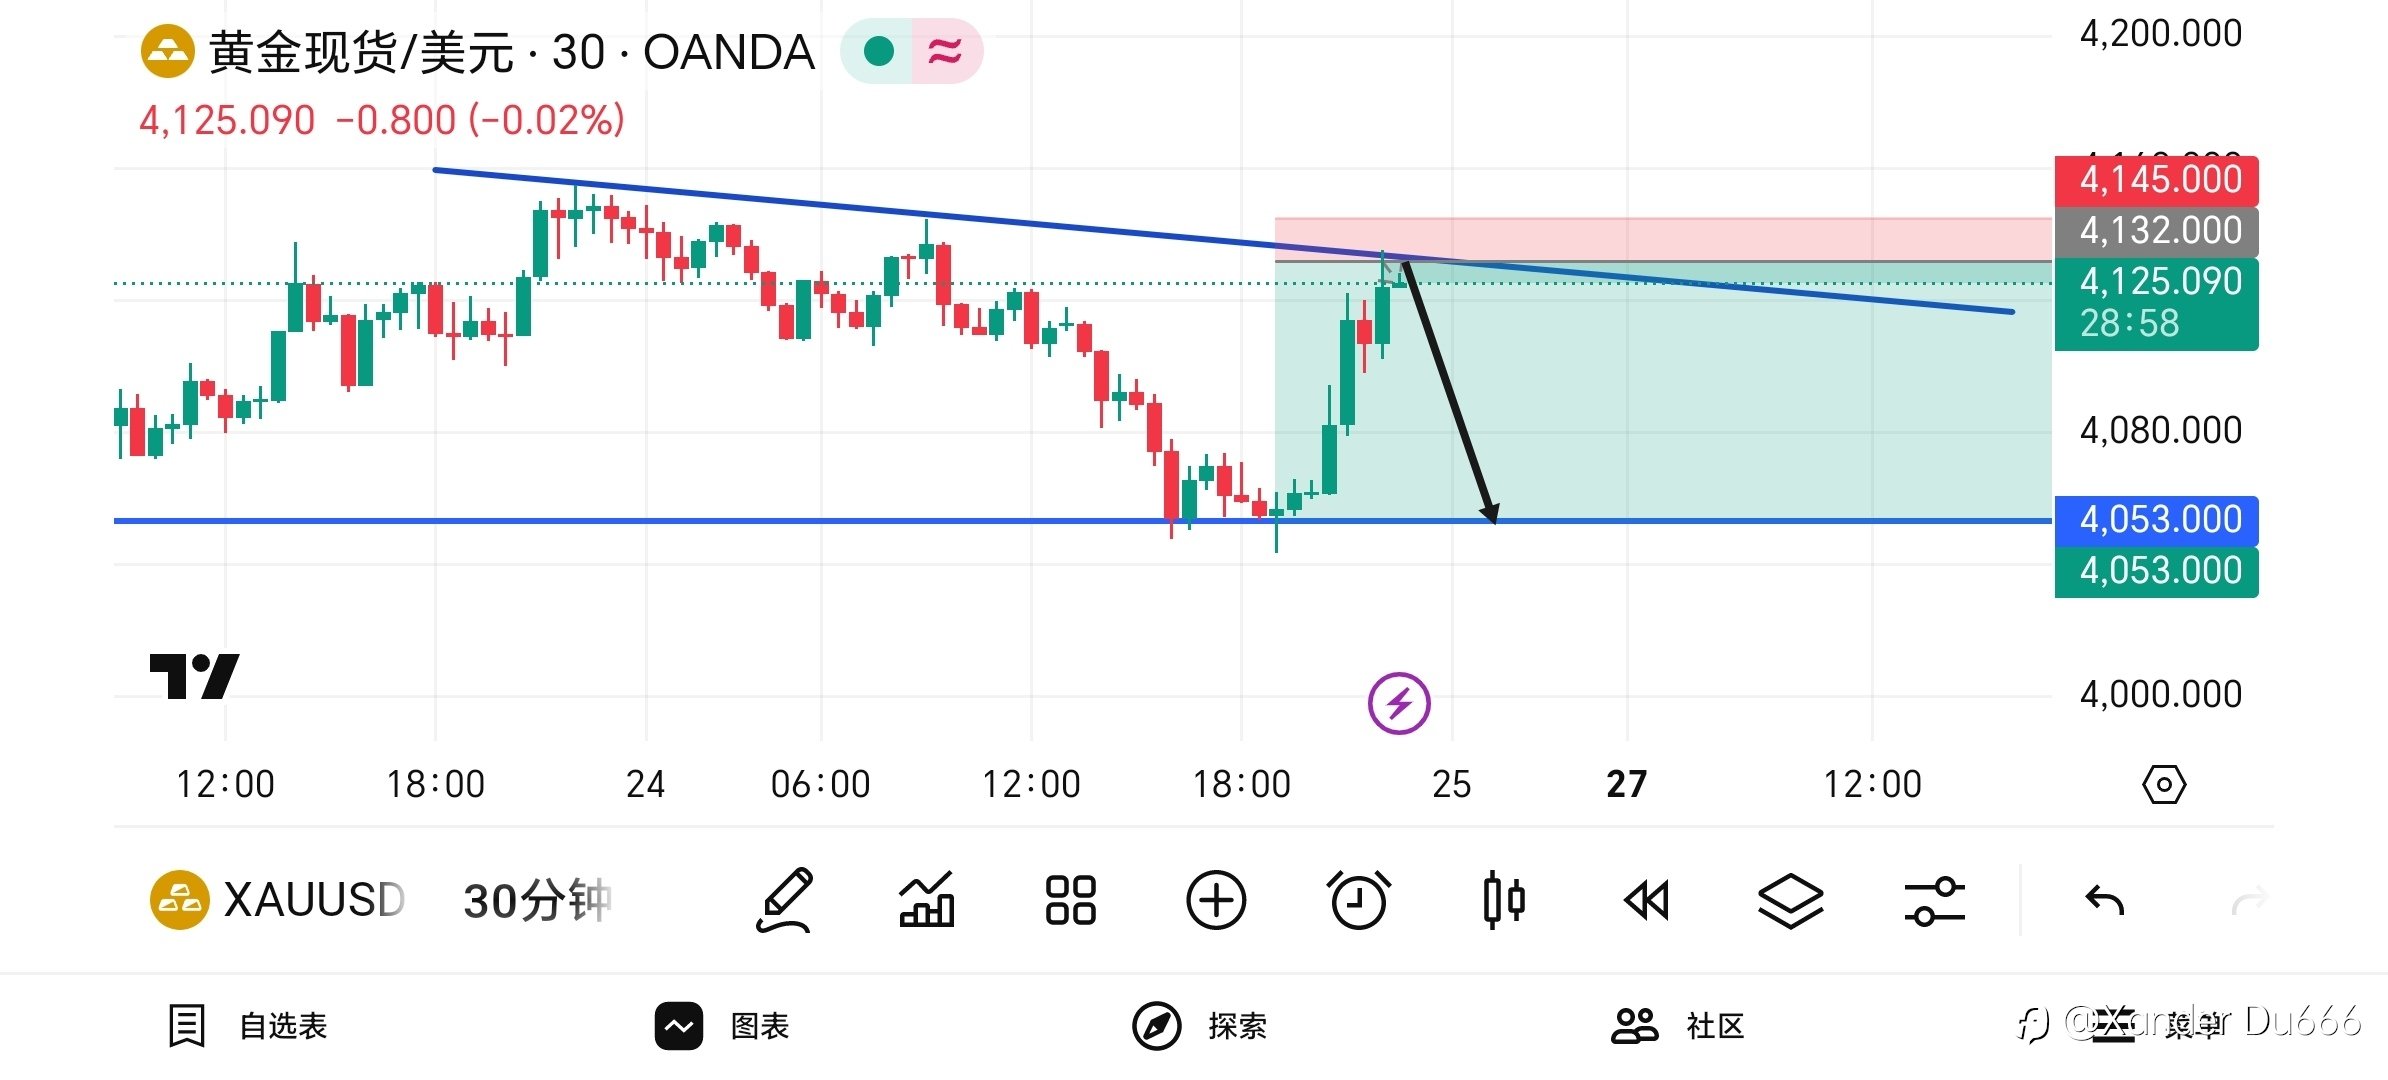The width and height of the screenshot is (2388, 1080).
Task: Open the 社区 community tab
Action: 1680,1026
